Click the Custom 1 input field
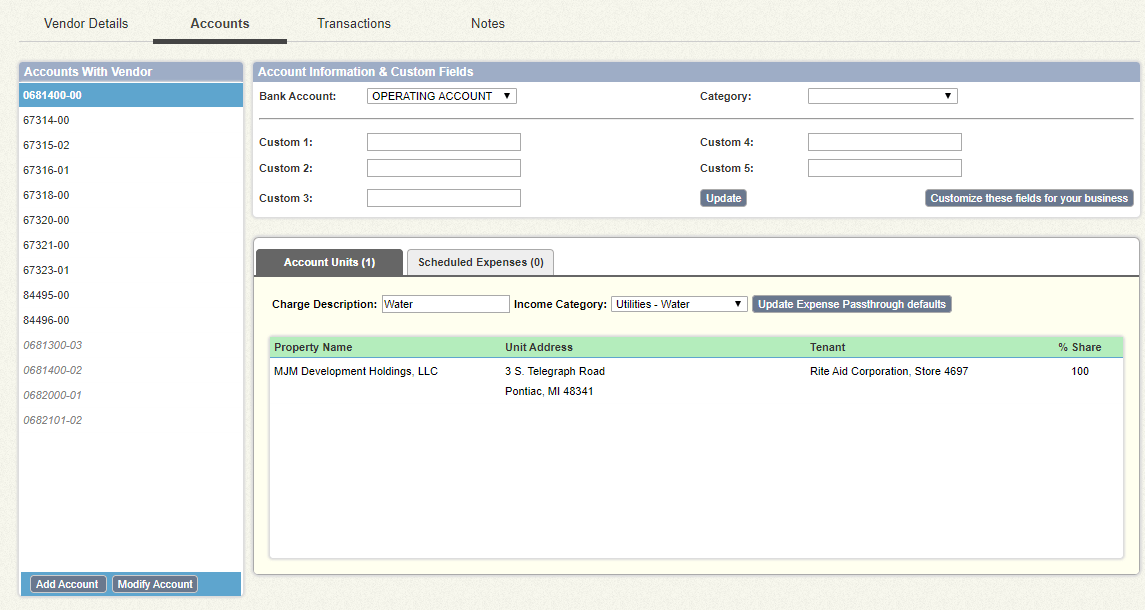The width and height of the screenshot is (1145, 610). pos(443,141)
